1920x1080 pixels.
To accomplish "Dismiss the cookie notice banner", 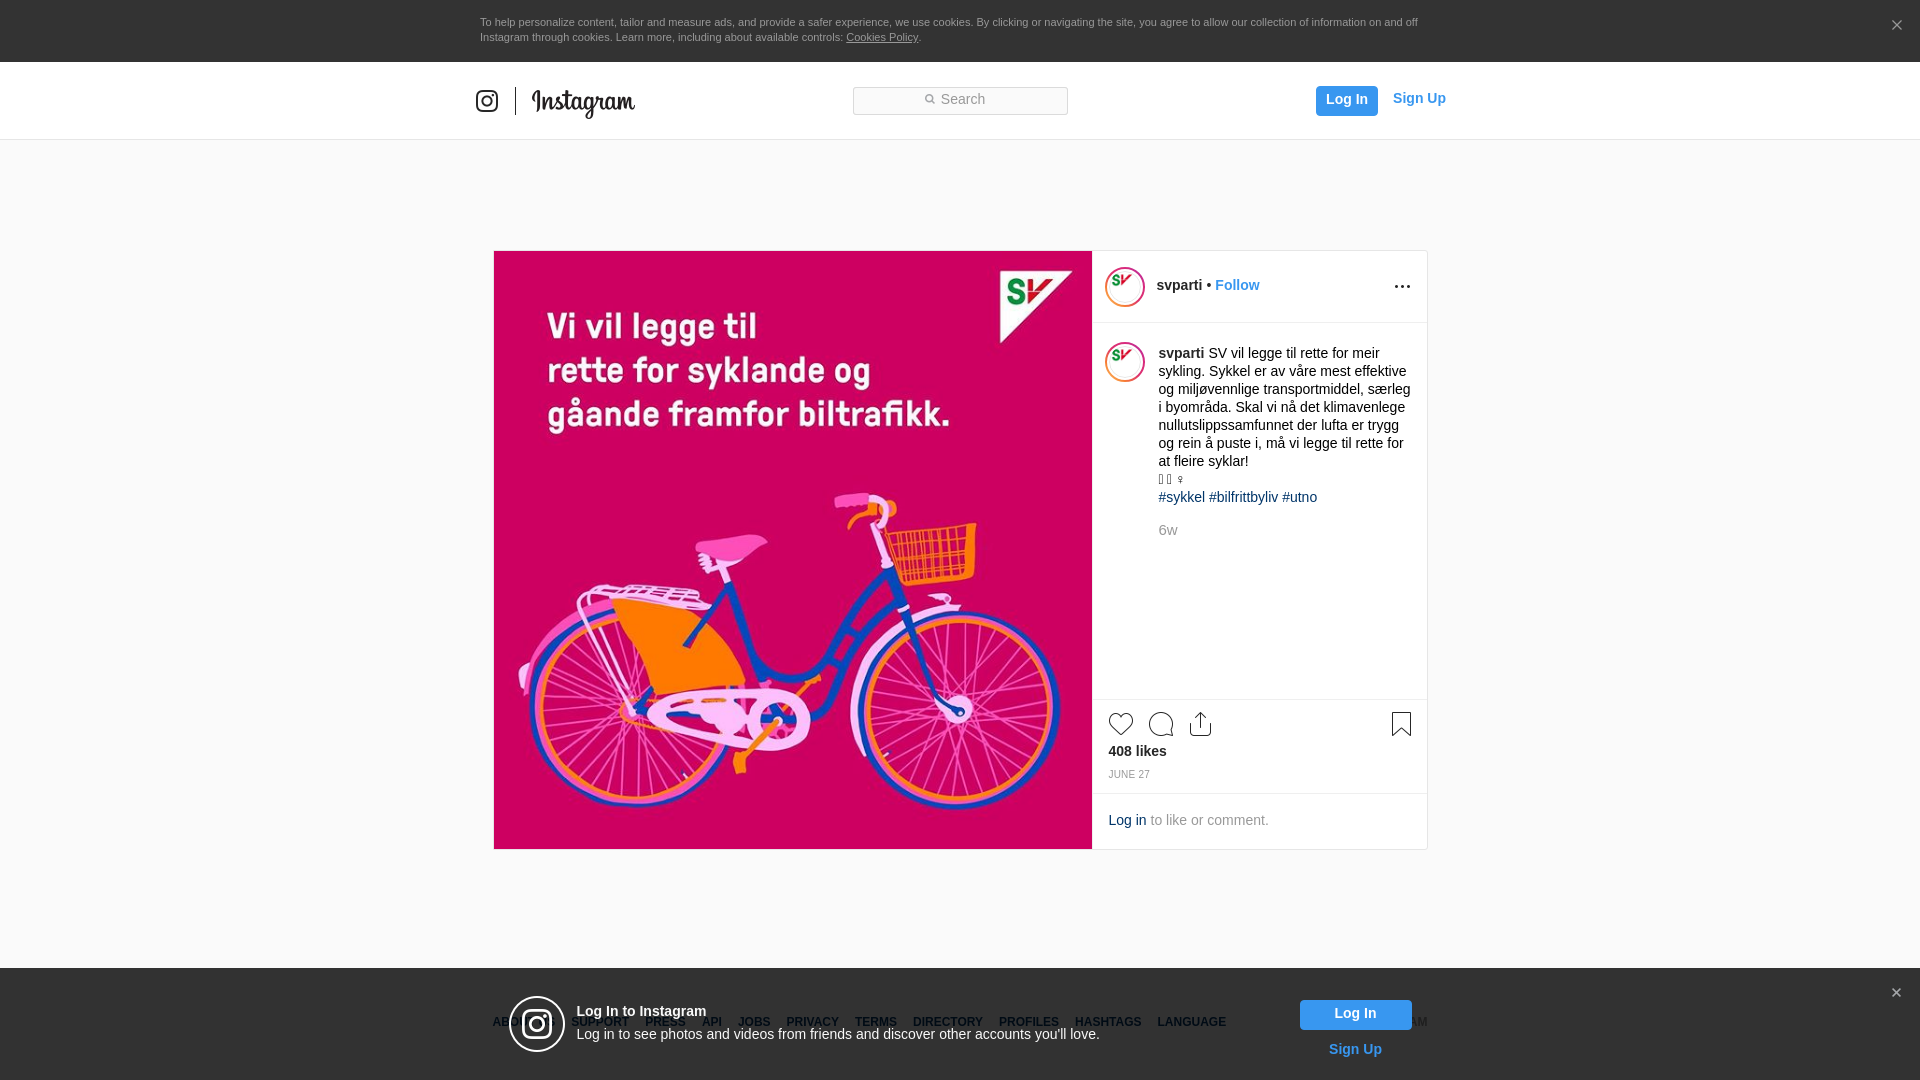I will coord(1896,26).
